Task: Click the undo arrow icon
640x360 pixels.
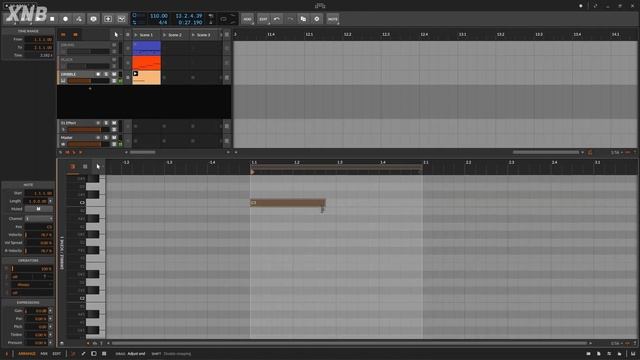Action: 277,19
